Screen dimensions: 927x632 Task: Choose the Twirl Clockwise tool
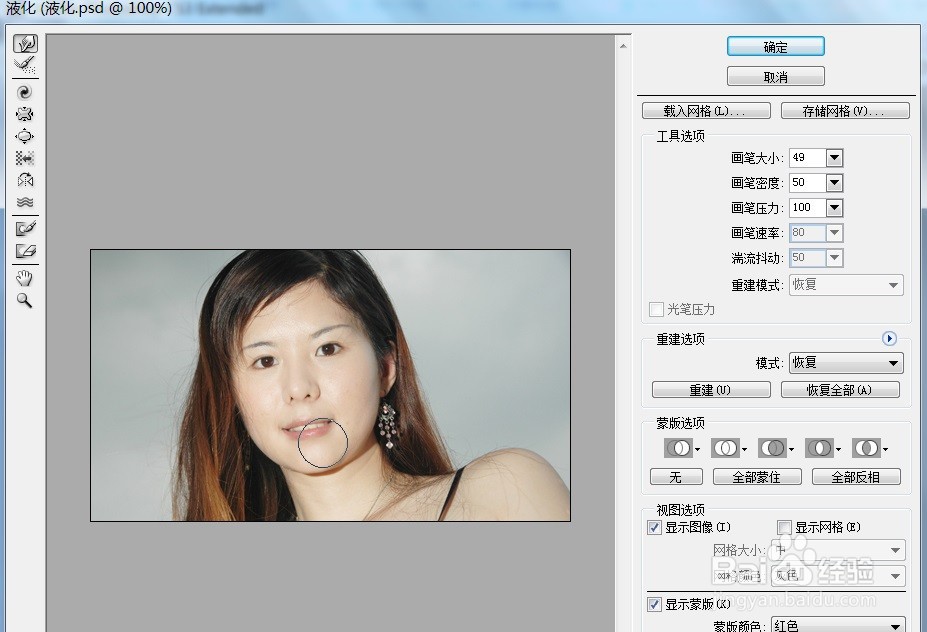coord(25,91)
